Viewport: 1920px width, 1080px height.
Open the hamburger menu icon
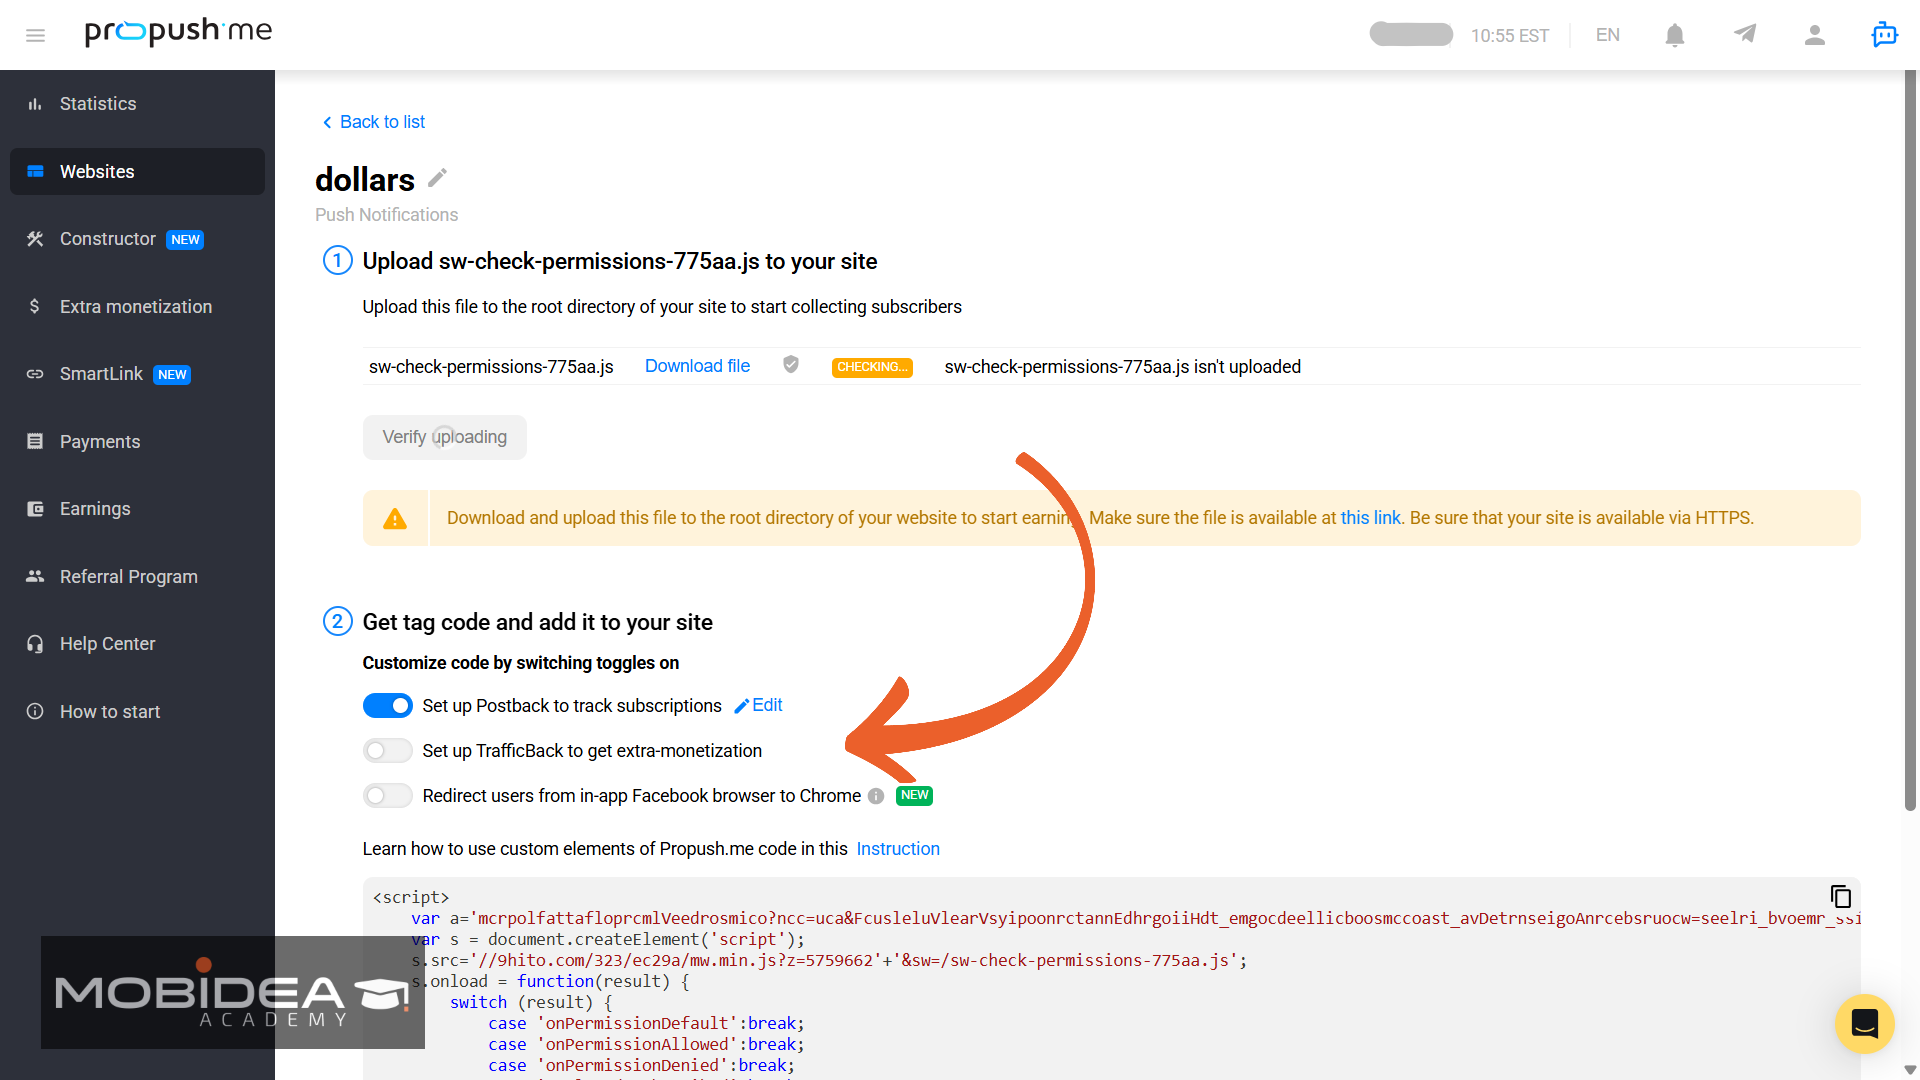point(35,35)
